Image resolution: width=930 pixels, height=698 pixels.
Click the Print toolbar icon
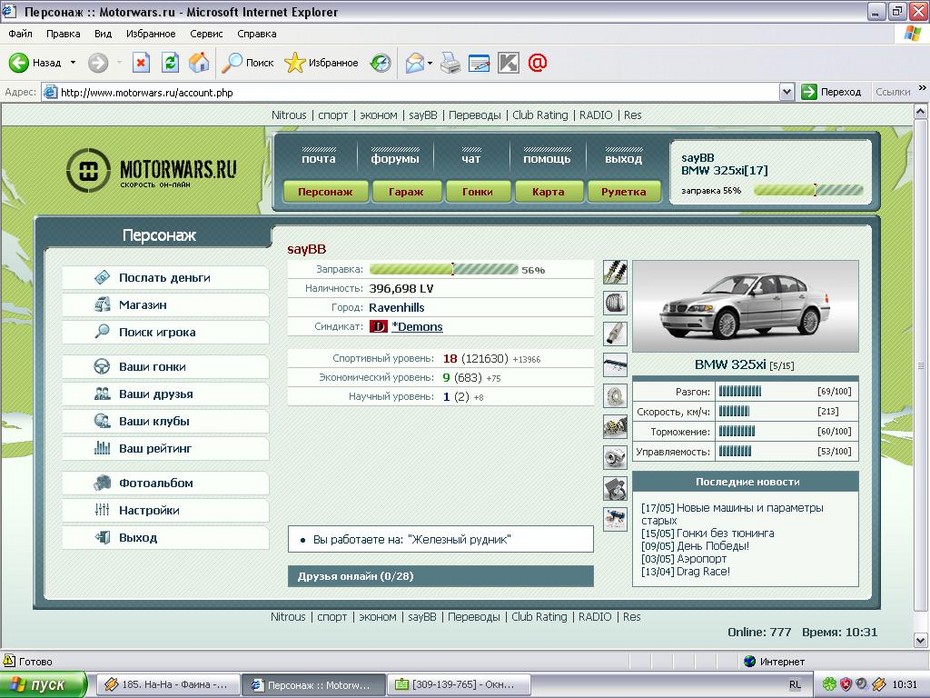[x=450, y=62]
